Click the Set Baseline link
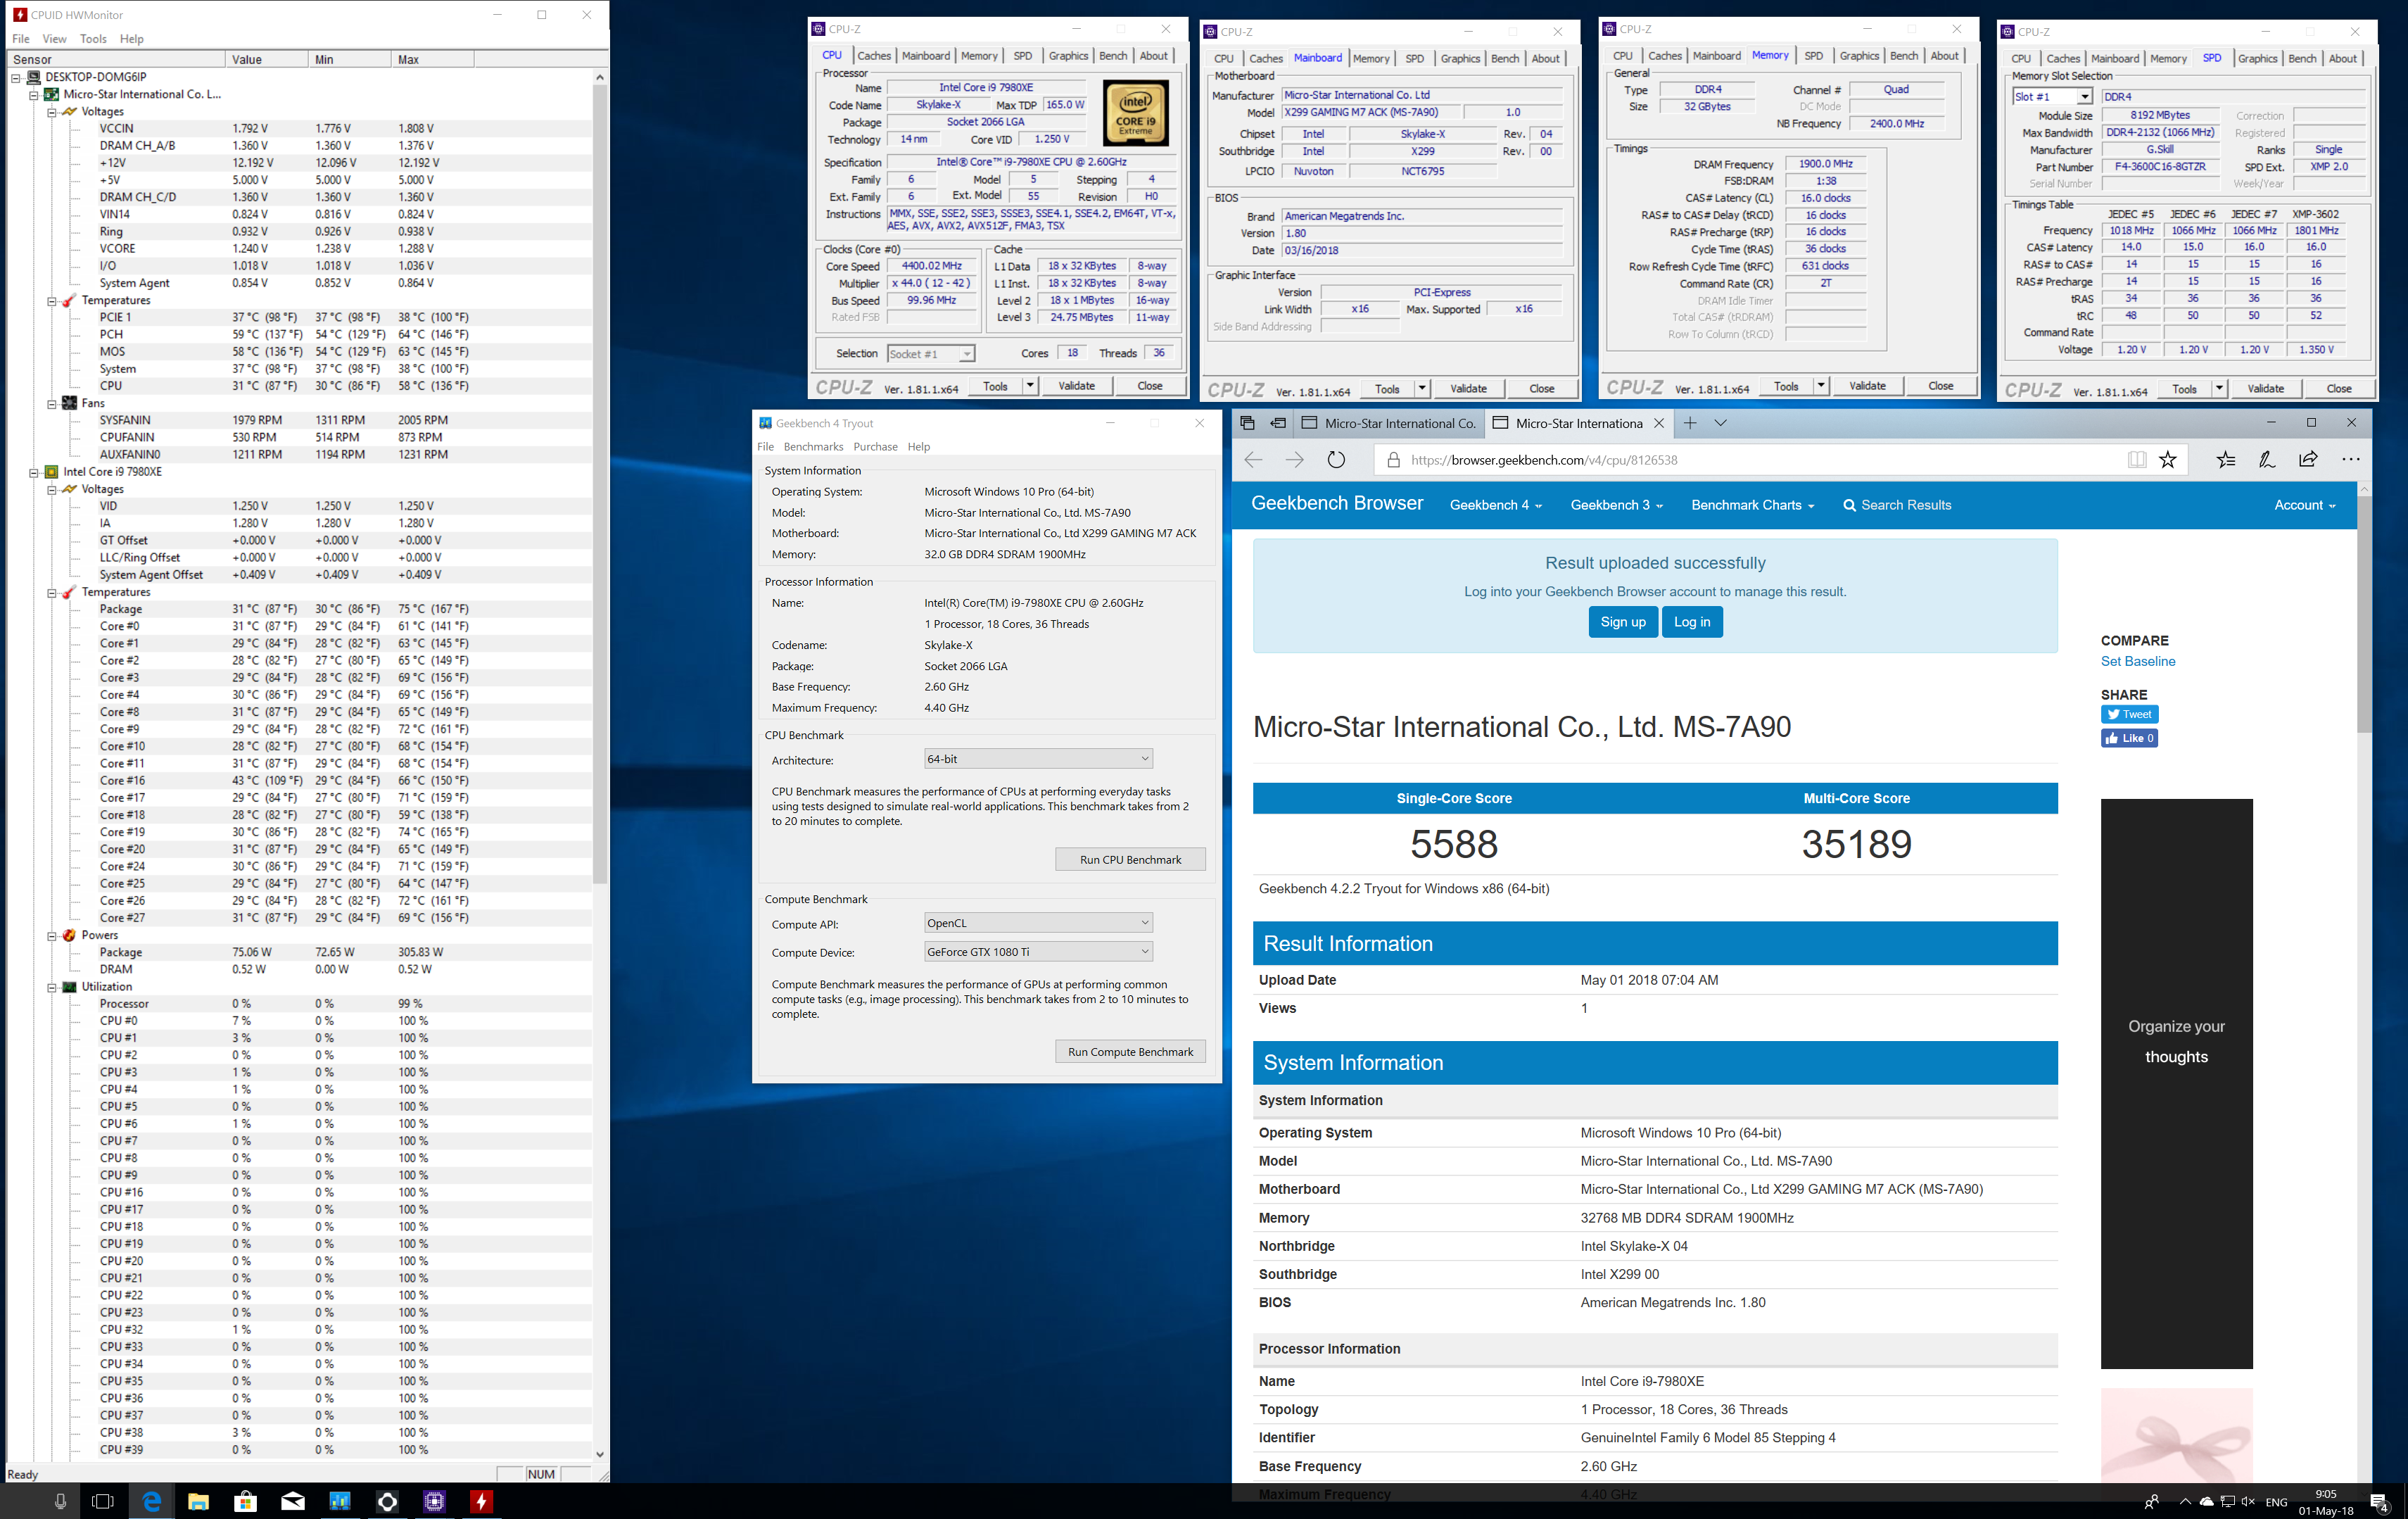 click(x=2137, y=661)
